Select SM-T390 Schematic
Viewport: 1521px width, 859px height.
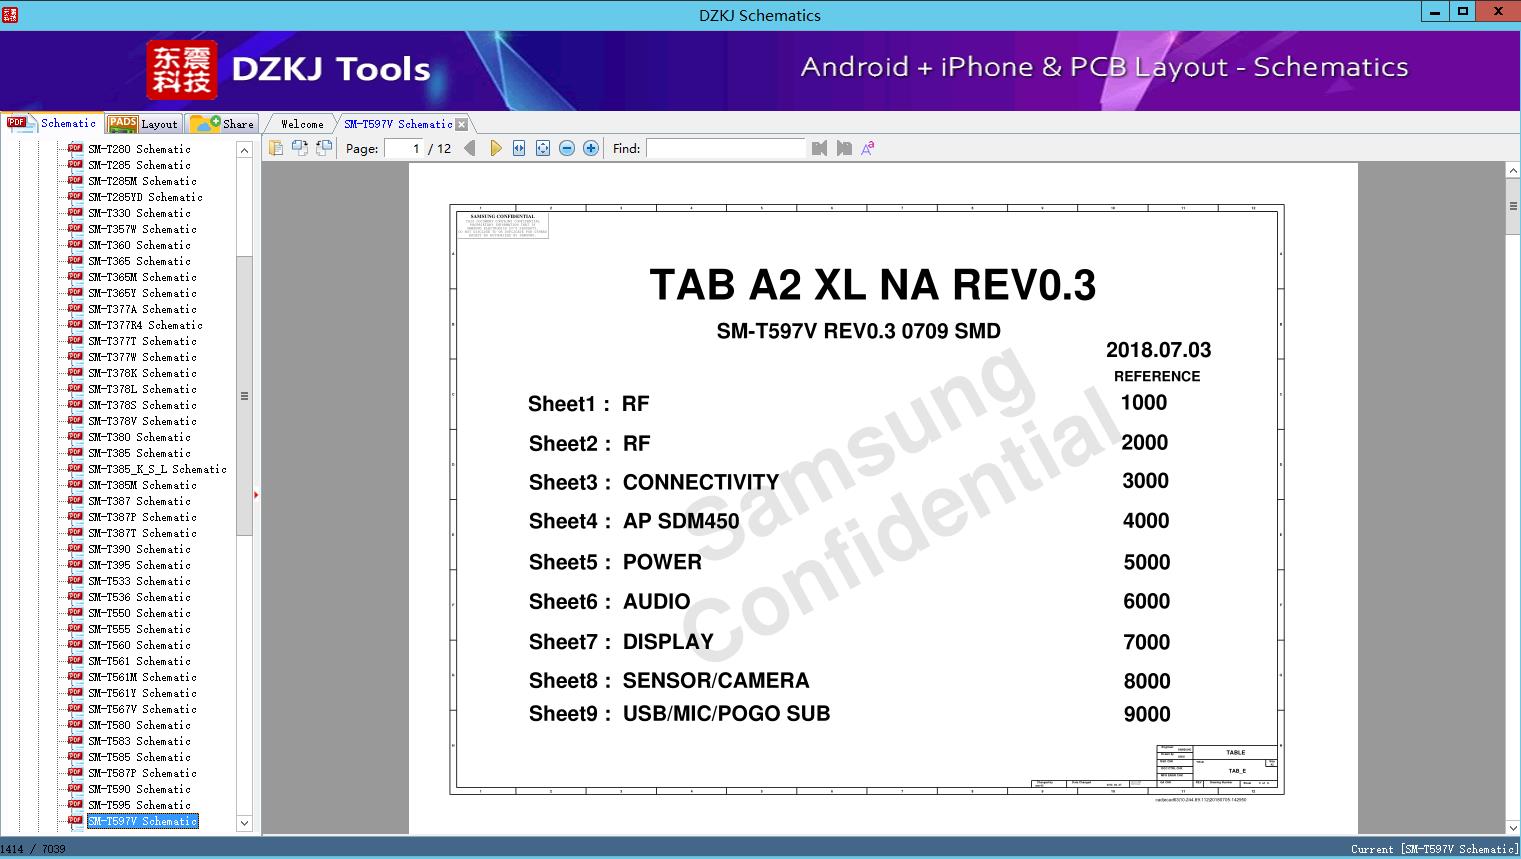139,549
